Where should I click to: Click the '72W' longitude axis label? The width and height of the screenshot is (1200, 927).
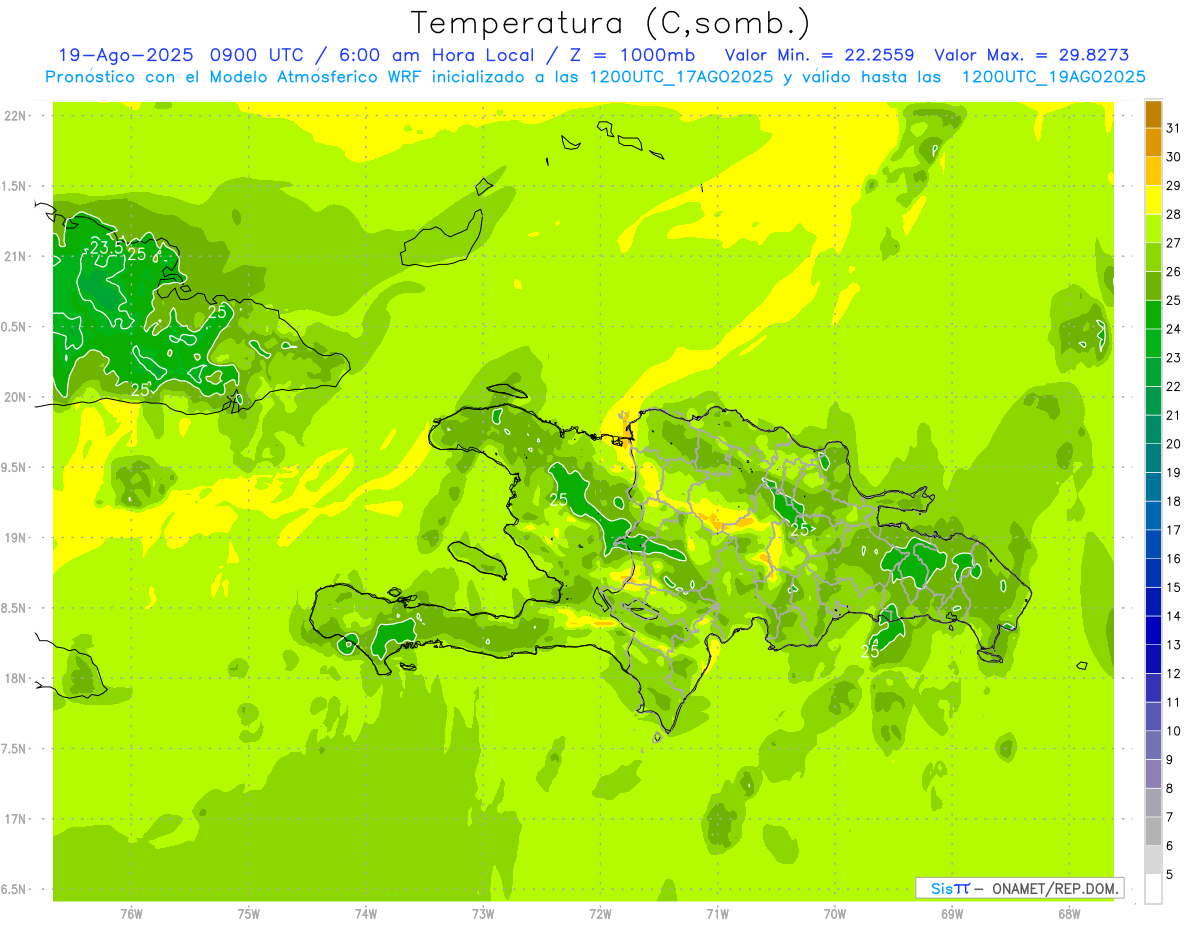tap(600, 914)
